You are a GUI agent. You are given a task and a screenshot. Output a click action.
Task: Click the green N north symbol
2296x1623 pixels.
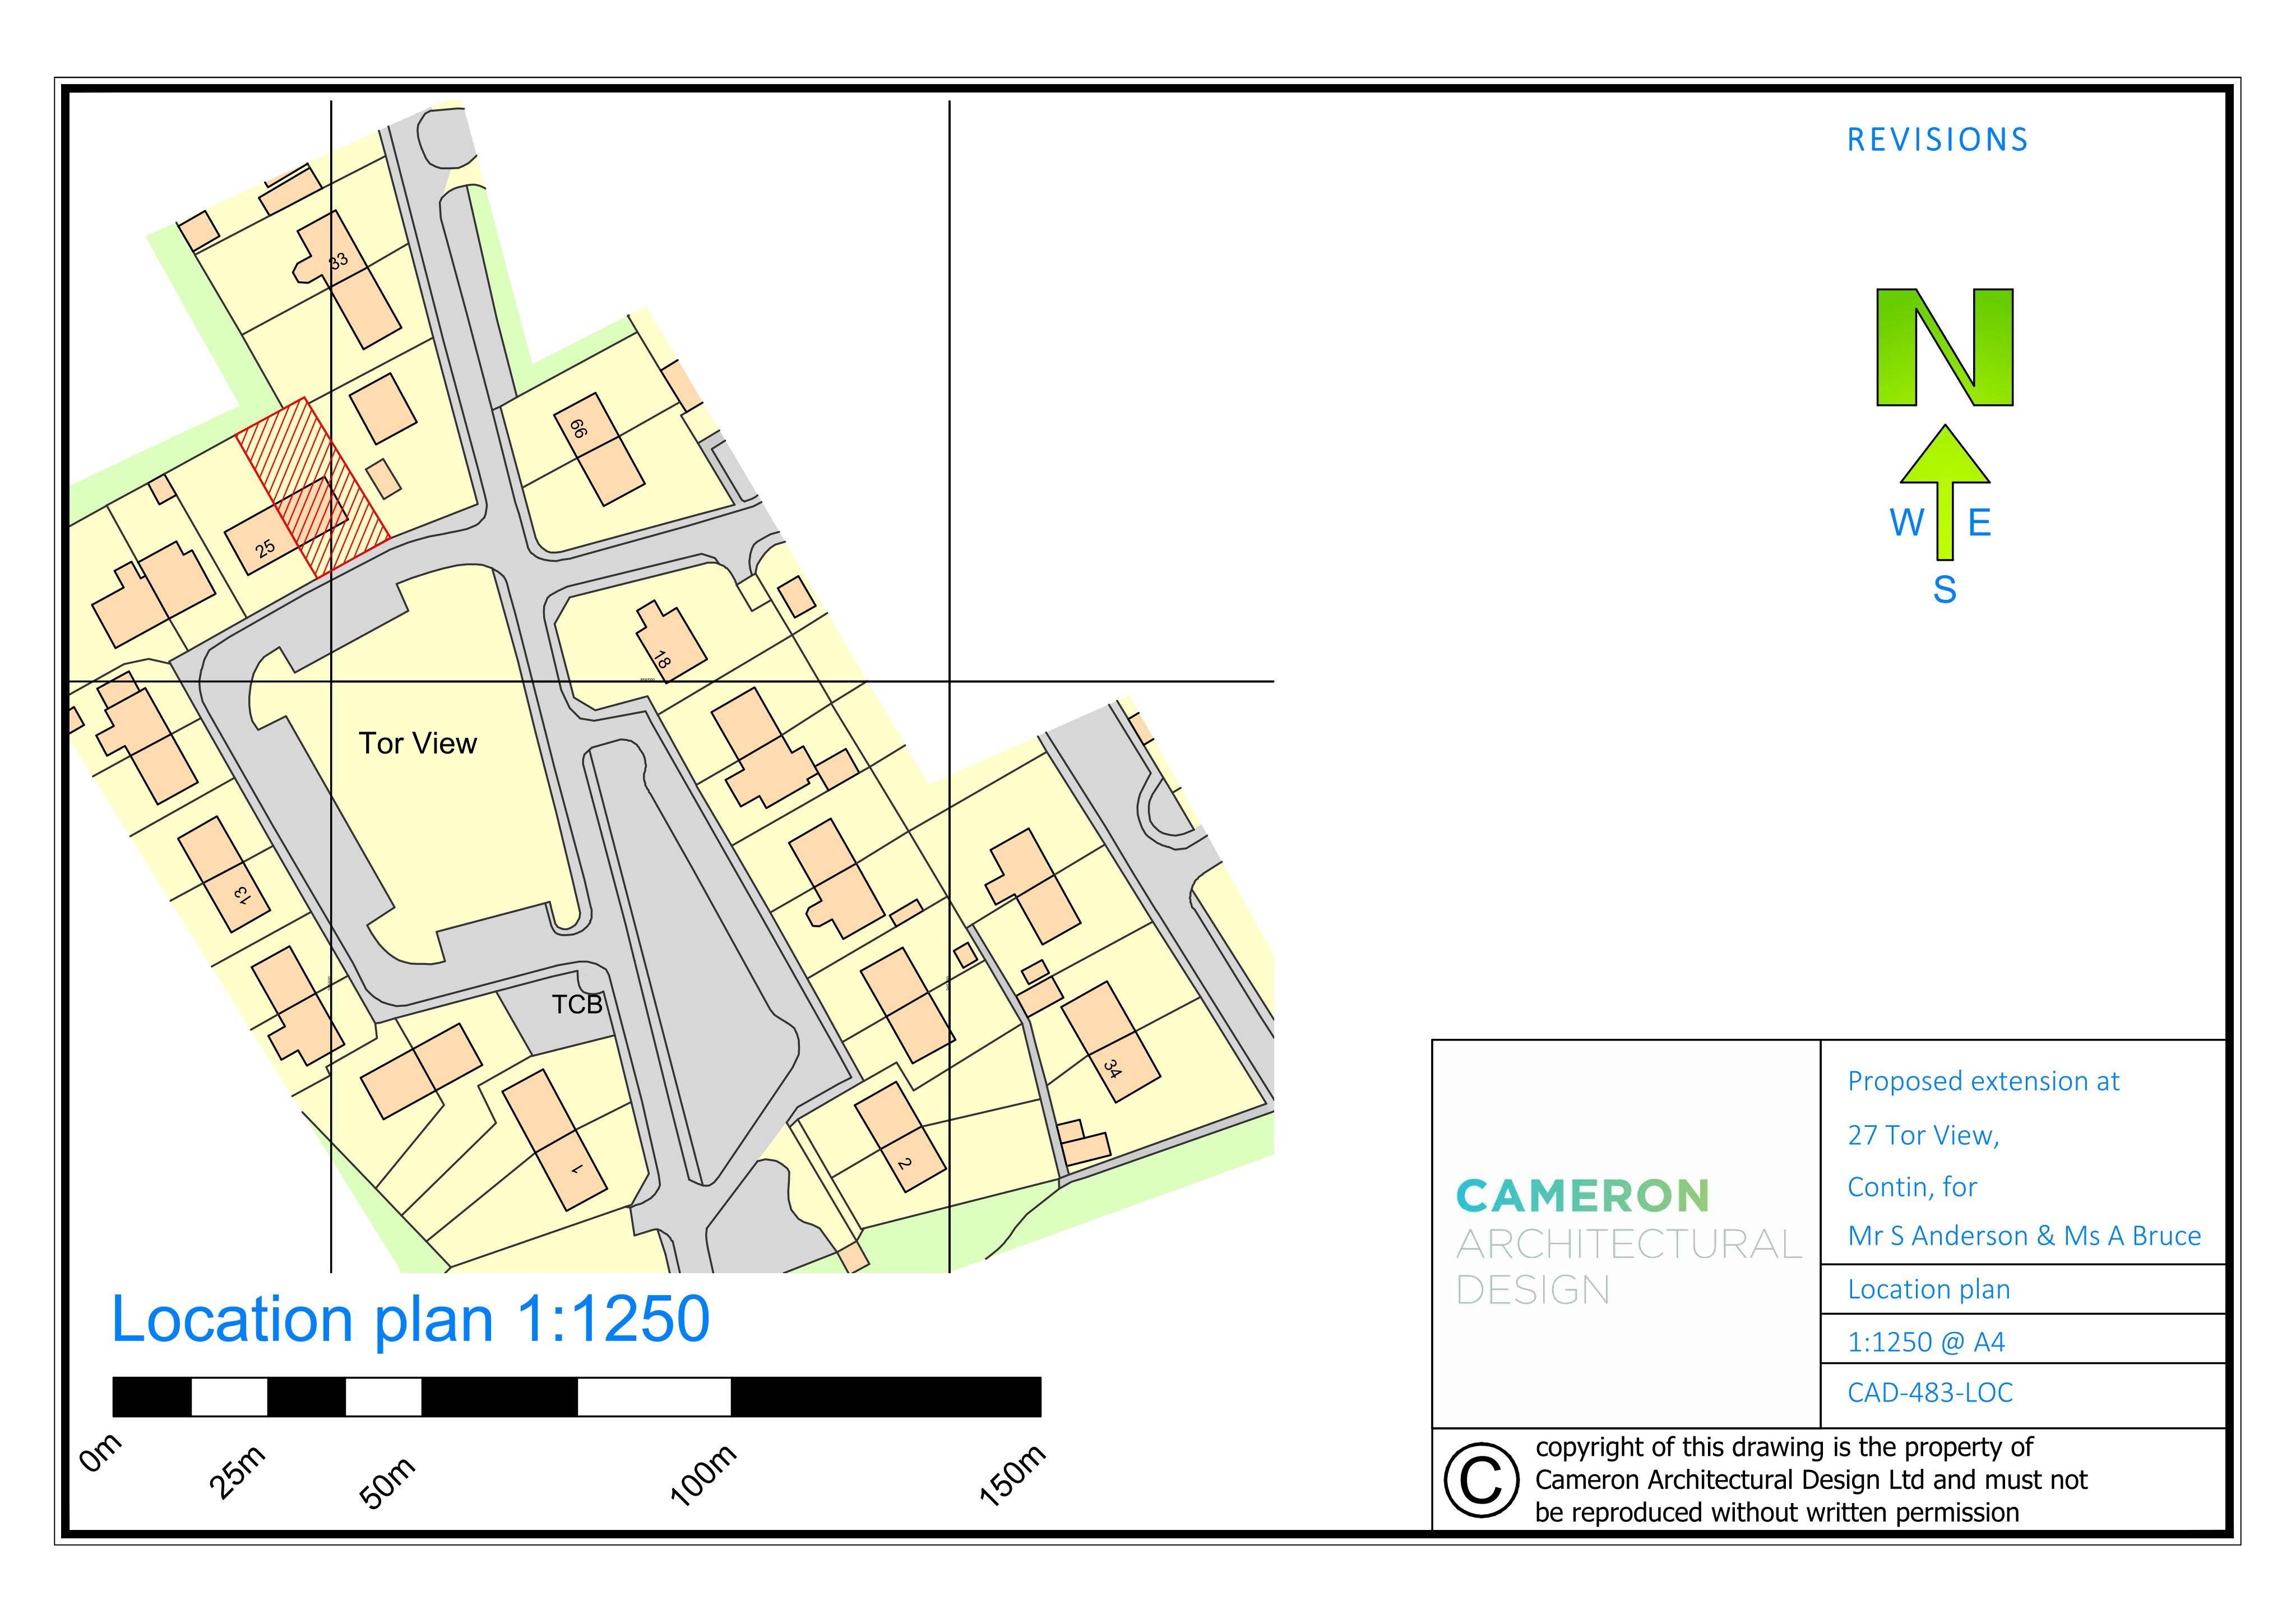coord(1944,347)
